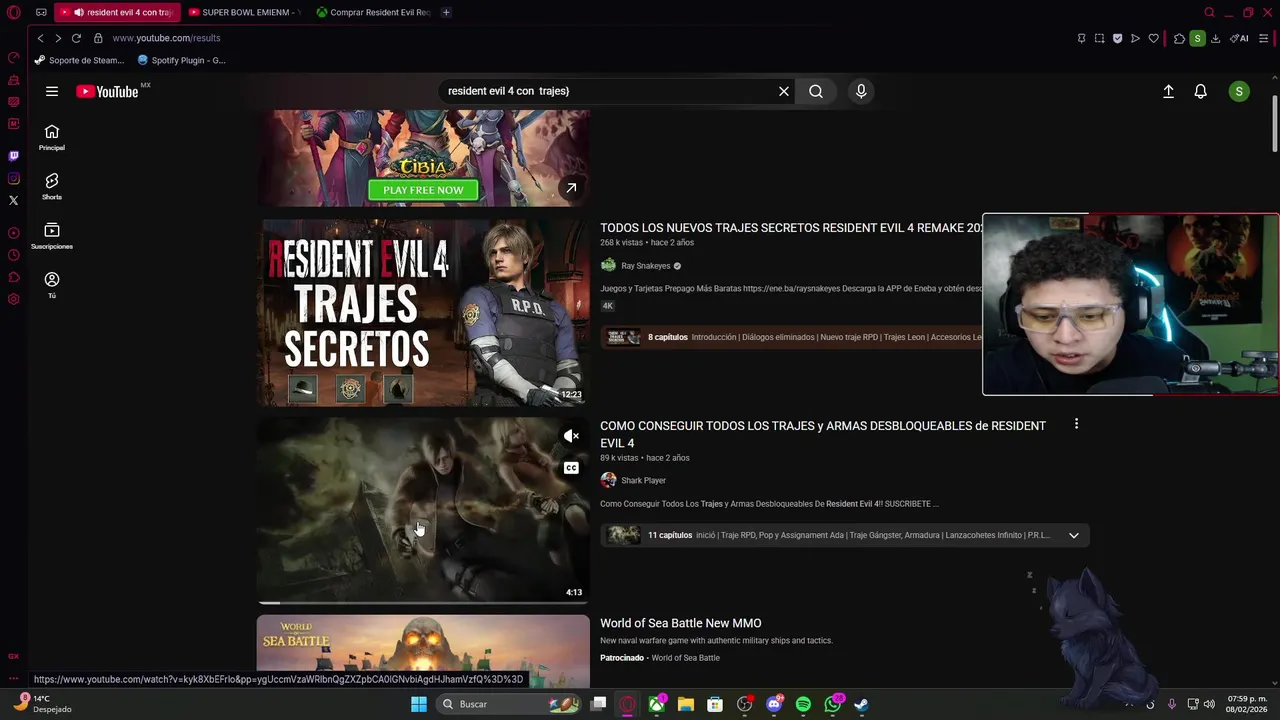Open the extensions cube icon
This screenshot has width=1280, height=720.
click(x=1179, y=38)
